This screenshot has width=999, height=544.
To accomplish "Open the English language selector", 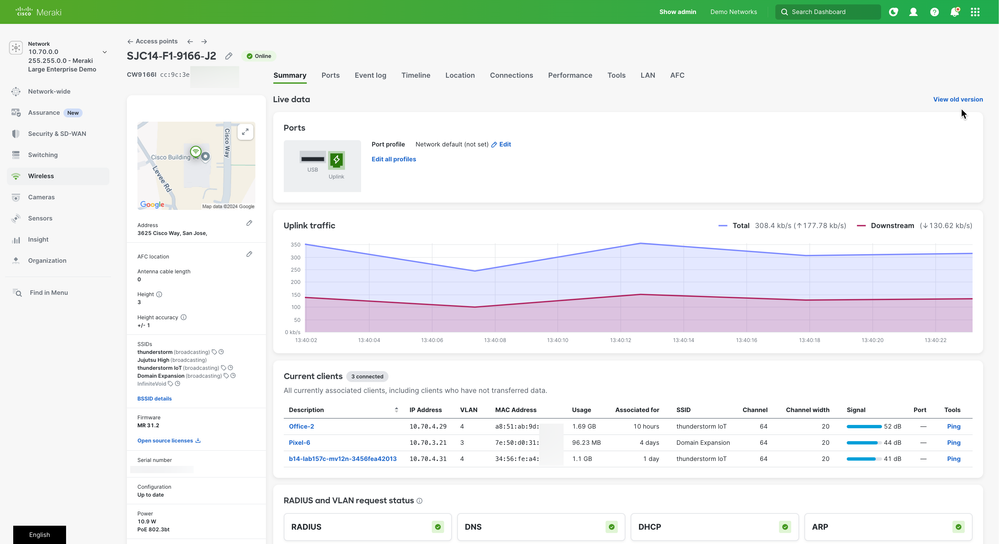I will coord(39,535).
